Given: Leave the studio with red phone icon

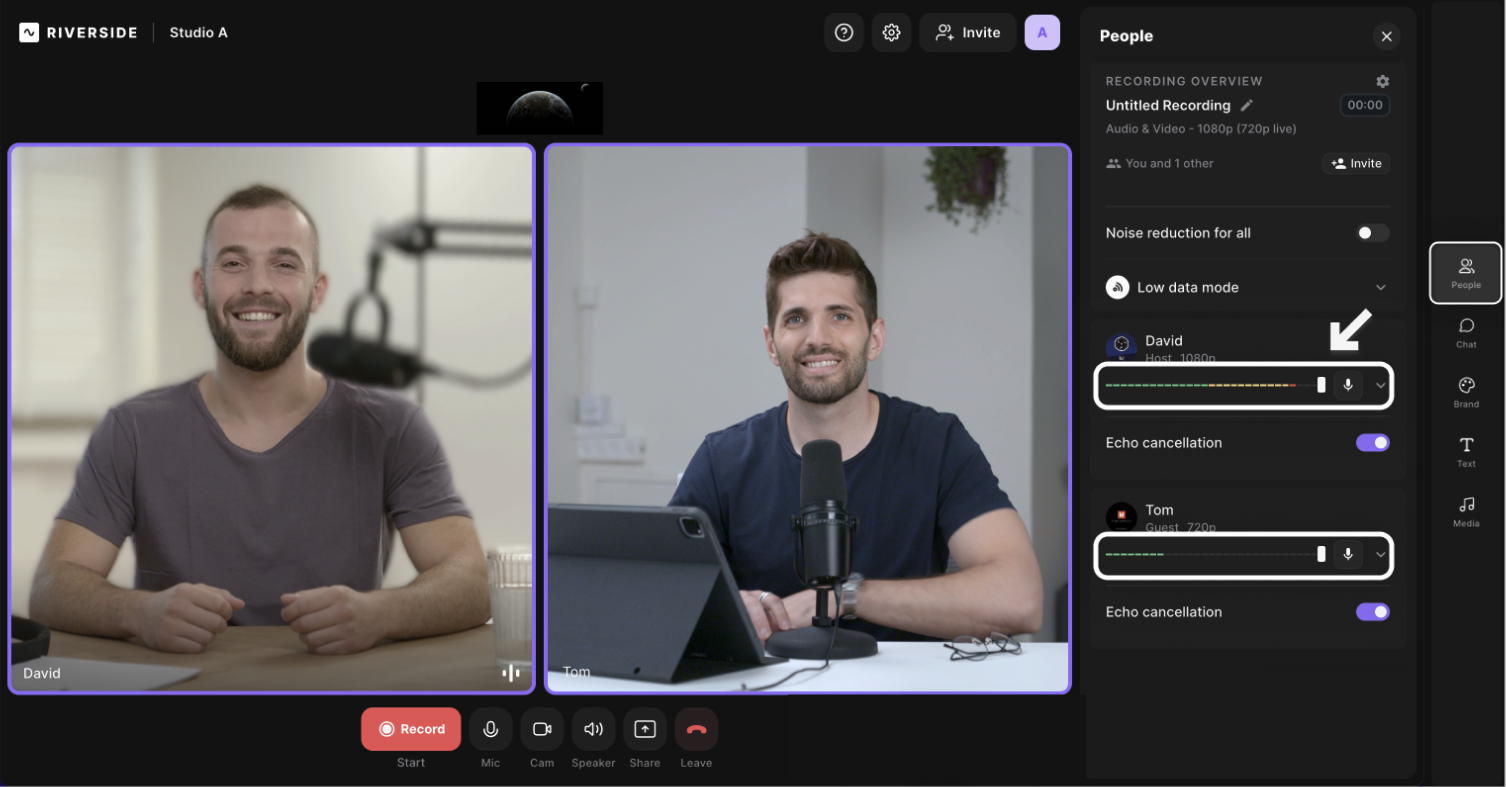Looking at the screenshot, I should coord(696,729).
